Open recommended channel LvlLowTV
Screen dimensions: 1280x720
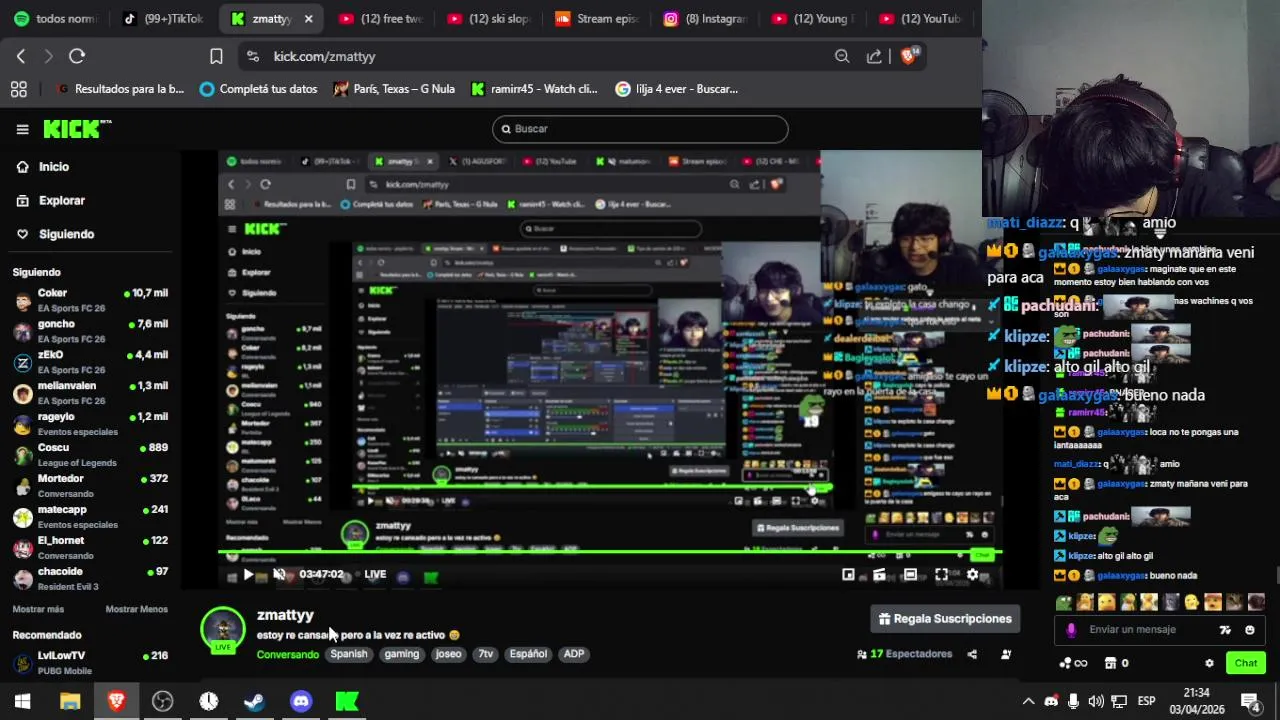[x=90, y=662]
